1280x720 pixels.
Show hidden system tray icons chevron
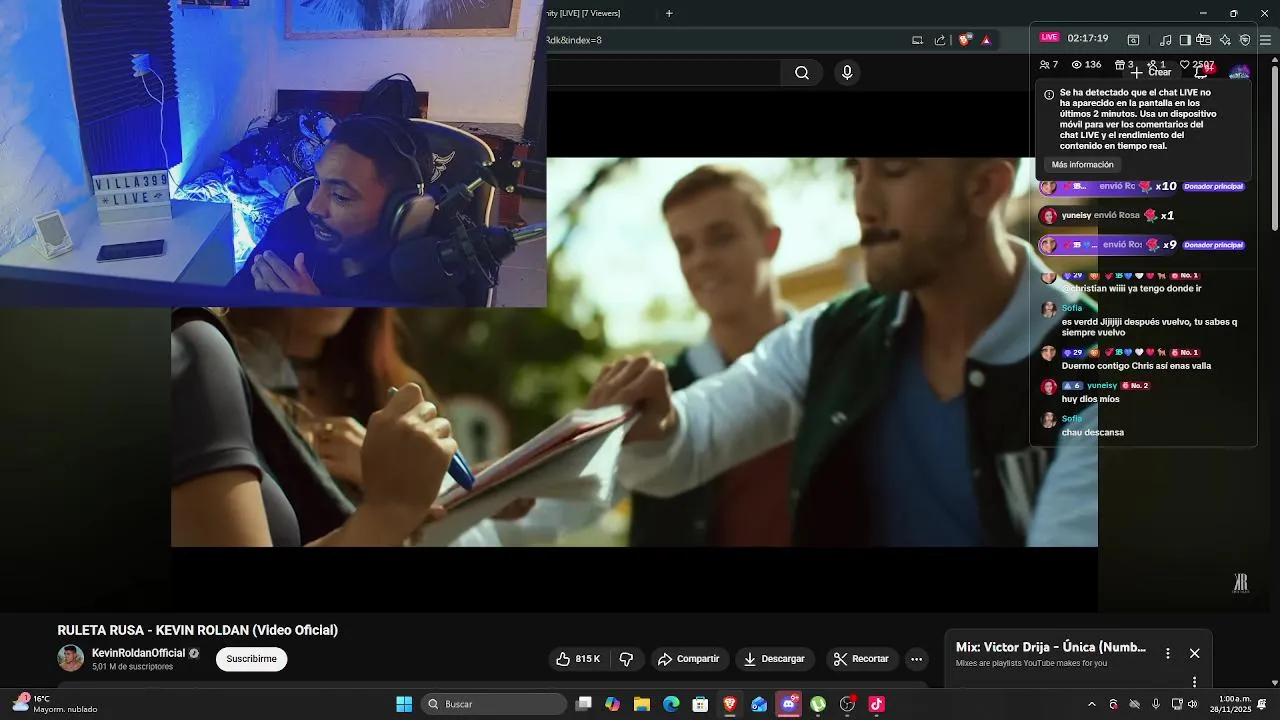tap(1091, 704)
